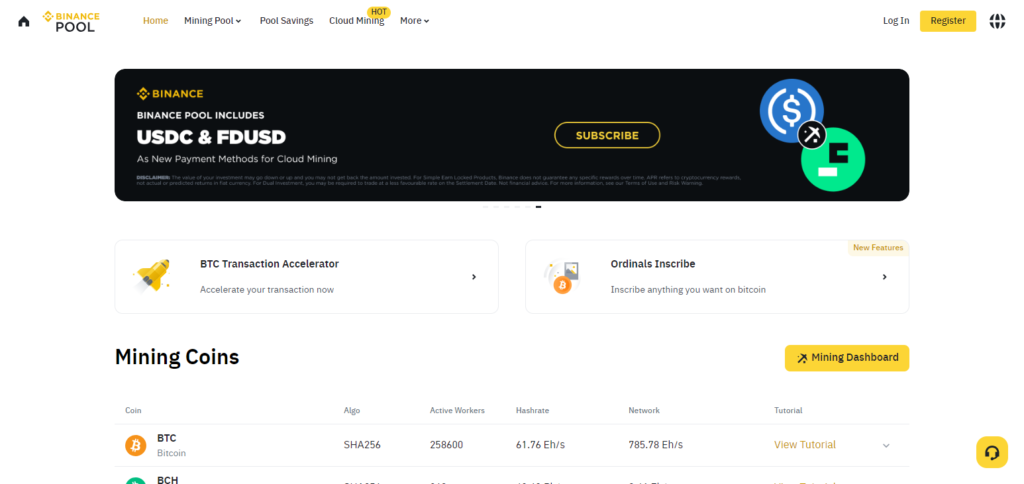This screenshot has height=484, width=1024.
Task: Click the orange Bitcoin coin icon
Action: (x=136, y=445)
